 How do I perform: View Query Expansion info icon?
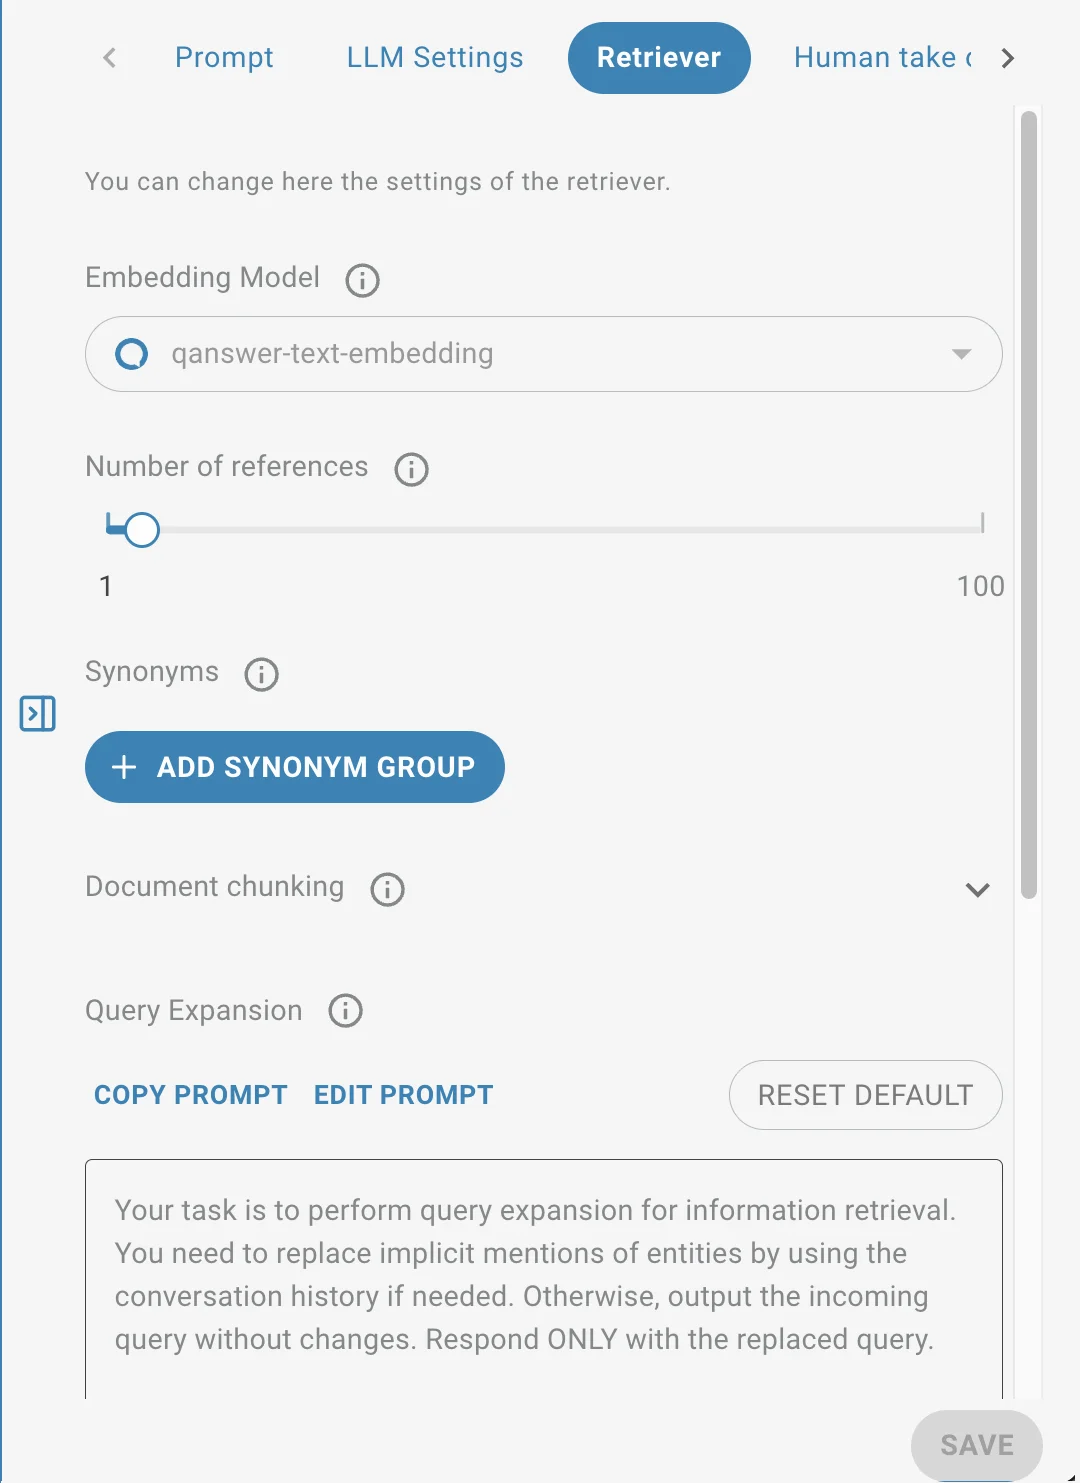click(x=345, y=1011)
